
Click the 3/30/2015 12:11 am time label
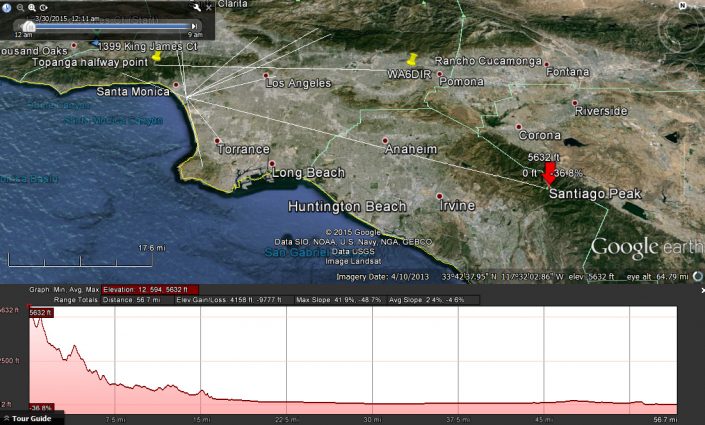pyautogui.click(x=67, y=18)
